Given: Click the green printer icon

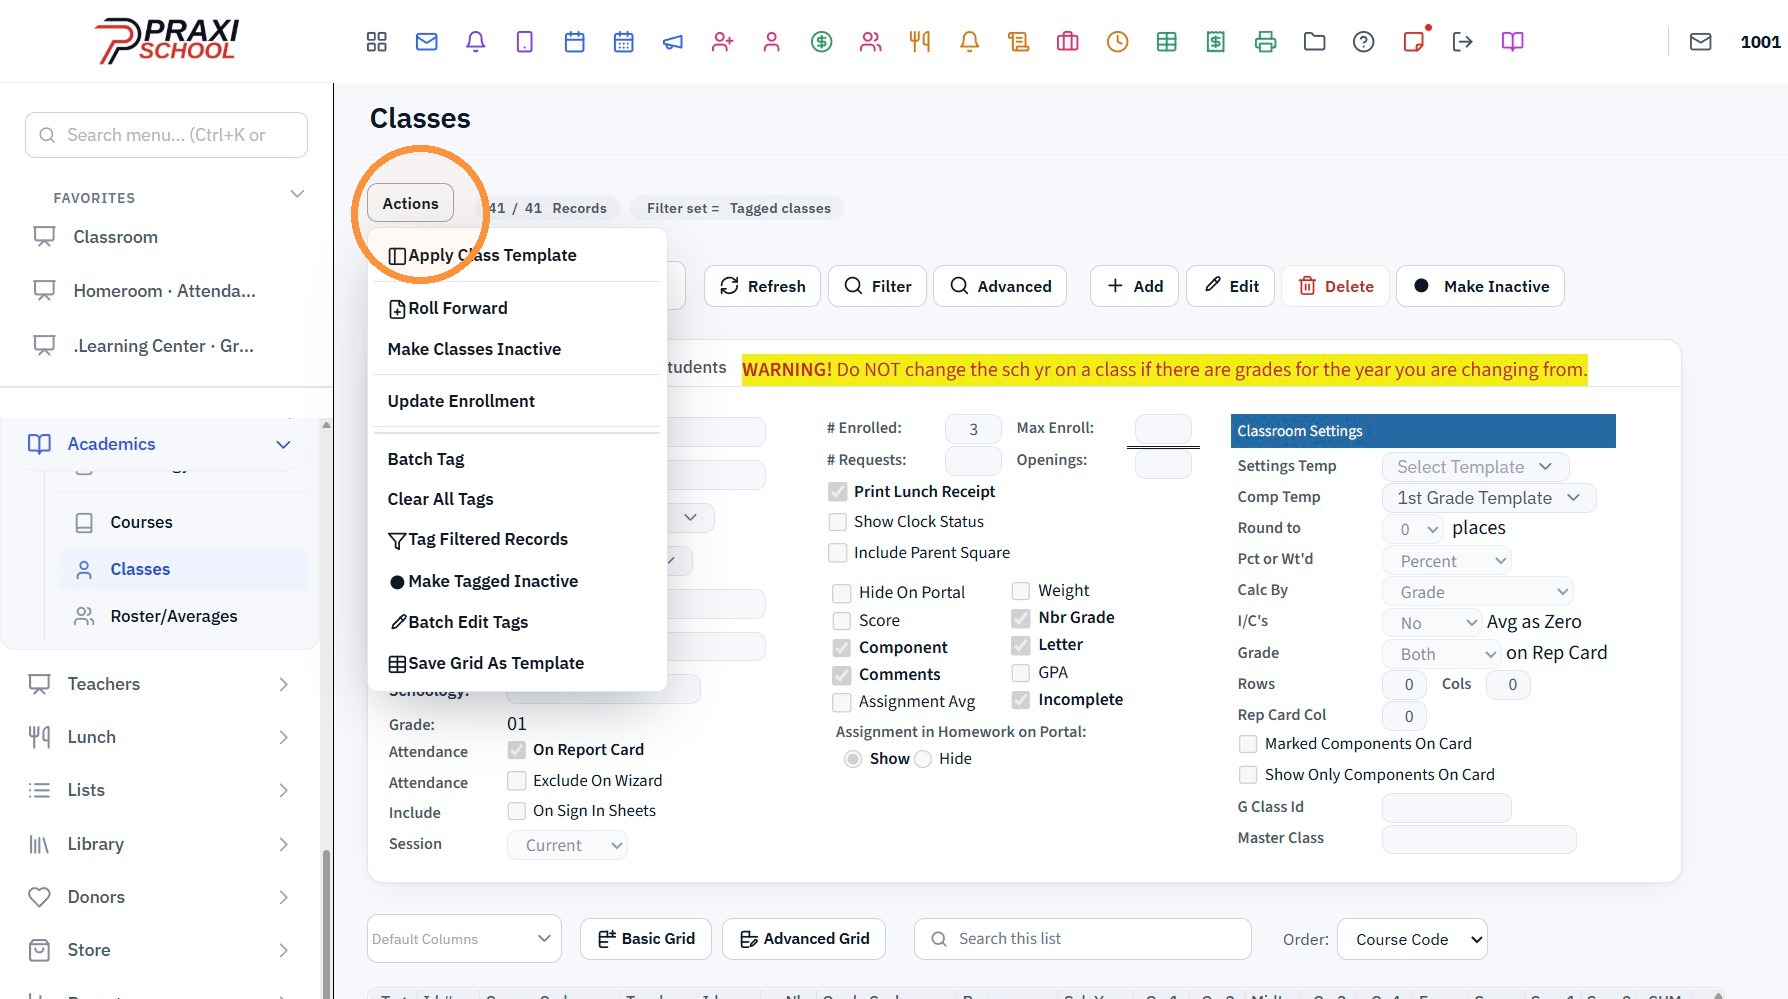Looking at the screenshot, I should (1266, 42).
